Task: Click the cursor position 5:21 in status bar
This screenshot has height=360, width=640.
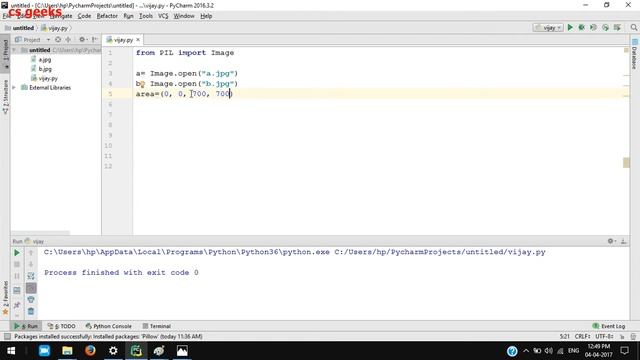Action: tap(564, 337)
